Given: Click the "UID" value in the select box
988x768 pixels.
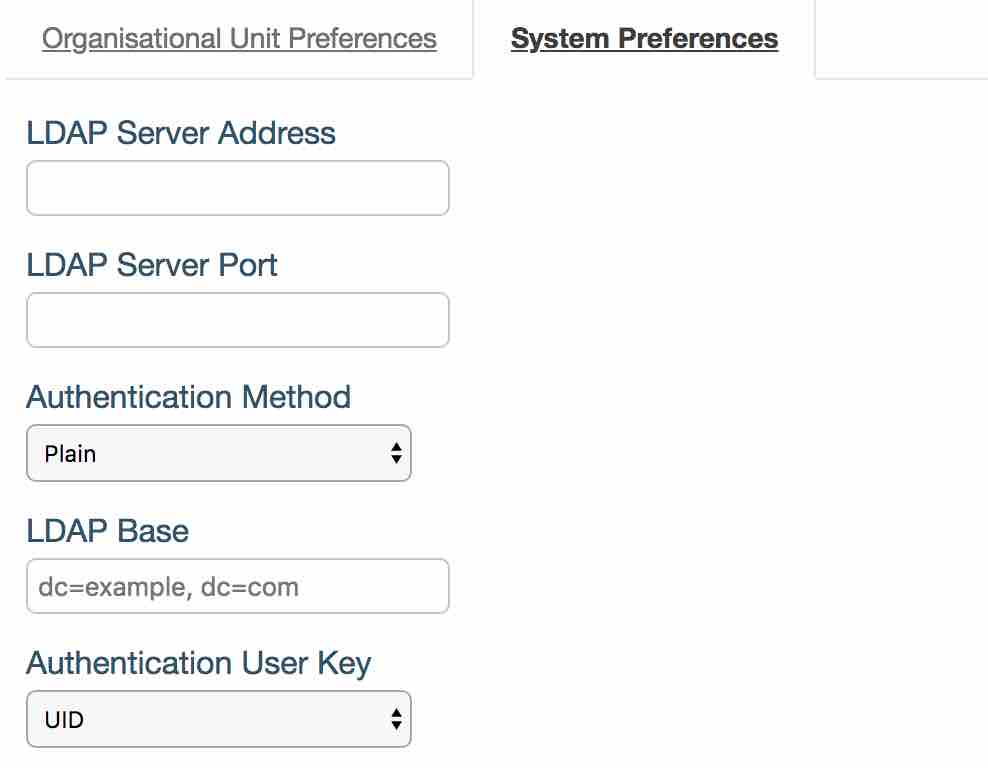Looking at the screenshot, I should [64, 719].
